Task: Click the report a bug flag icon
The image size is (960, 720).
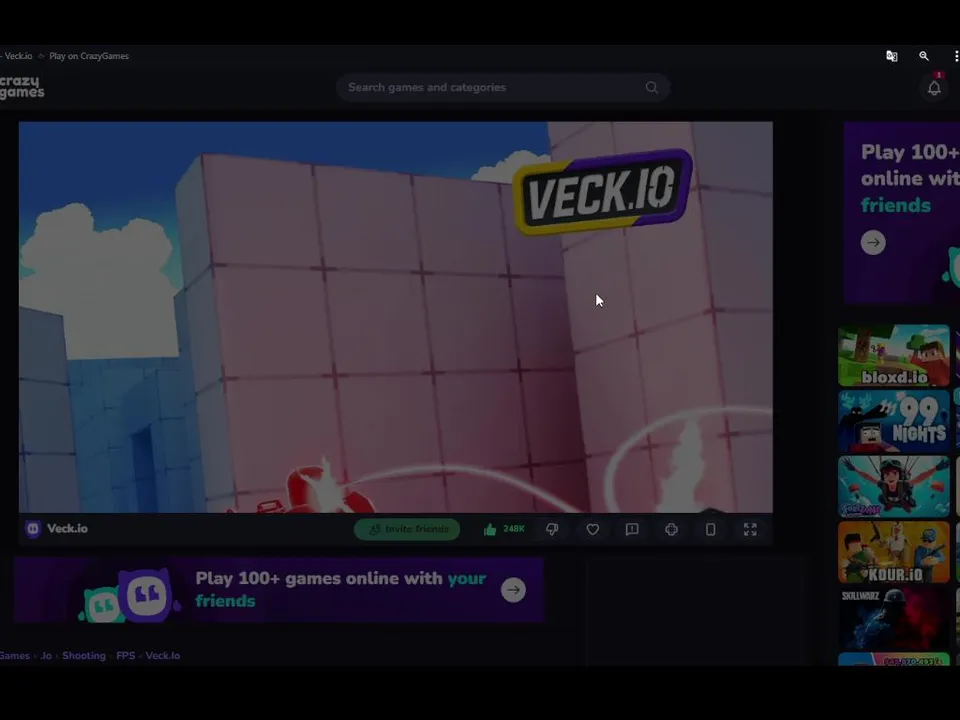Action: point(632,529)
